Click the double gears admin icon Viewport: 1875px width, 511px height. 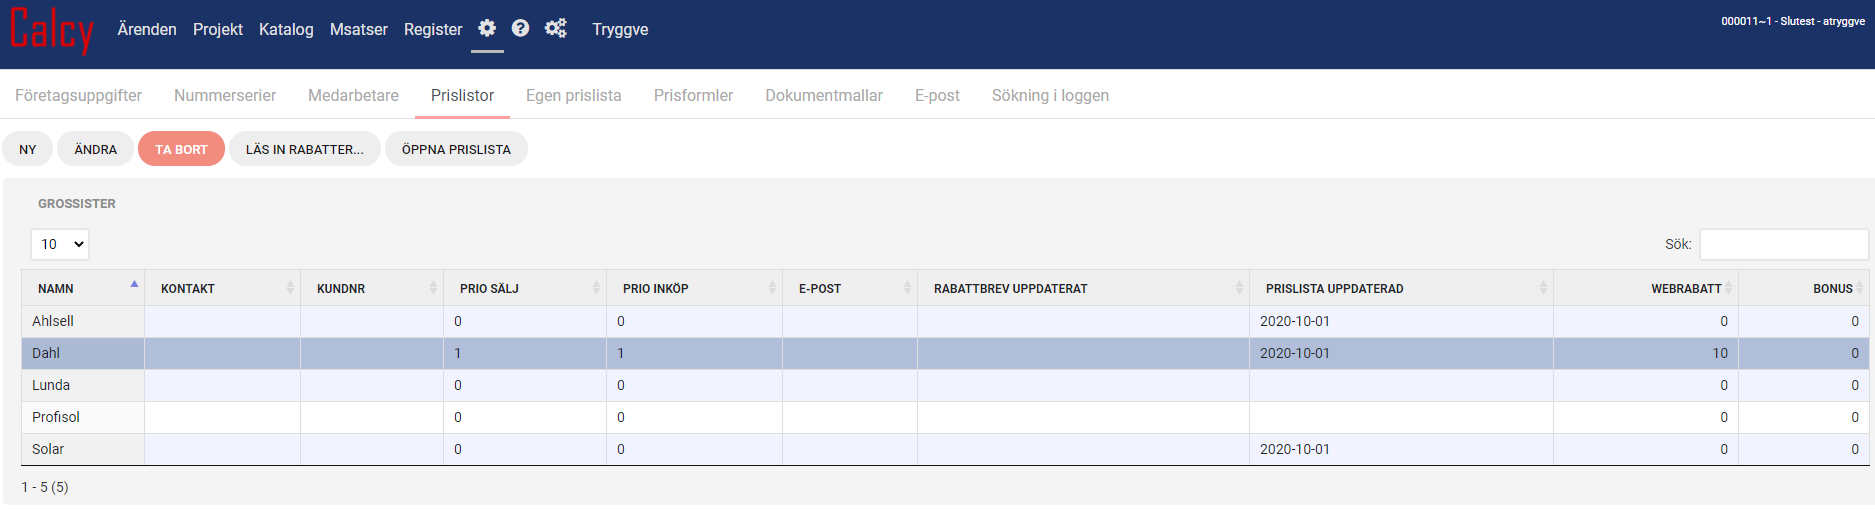click(555, 28)
